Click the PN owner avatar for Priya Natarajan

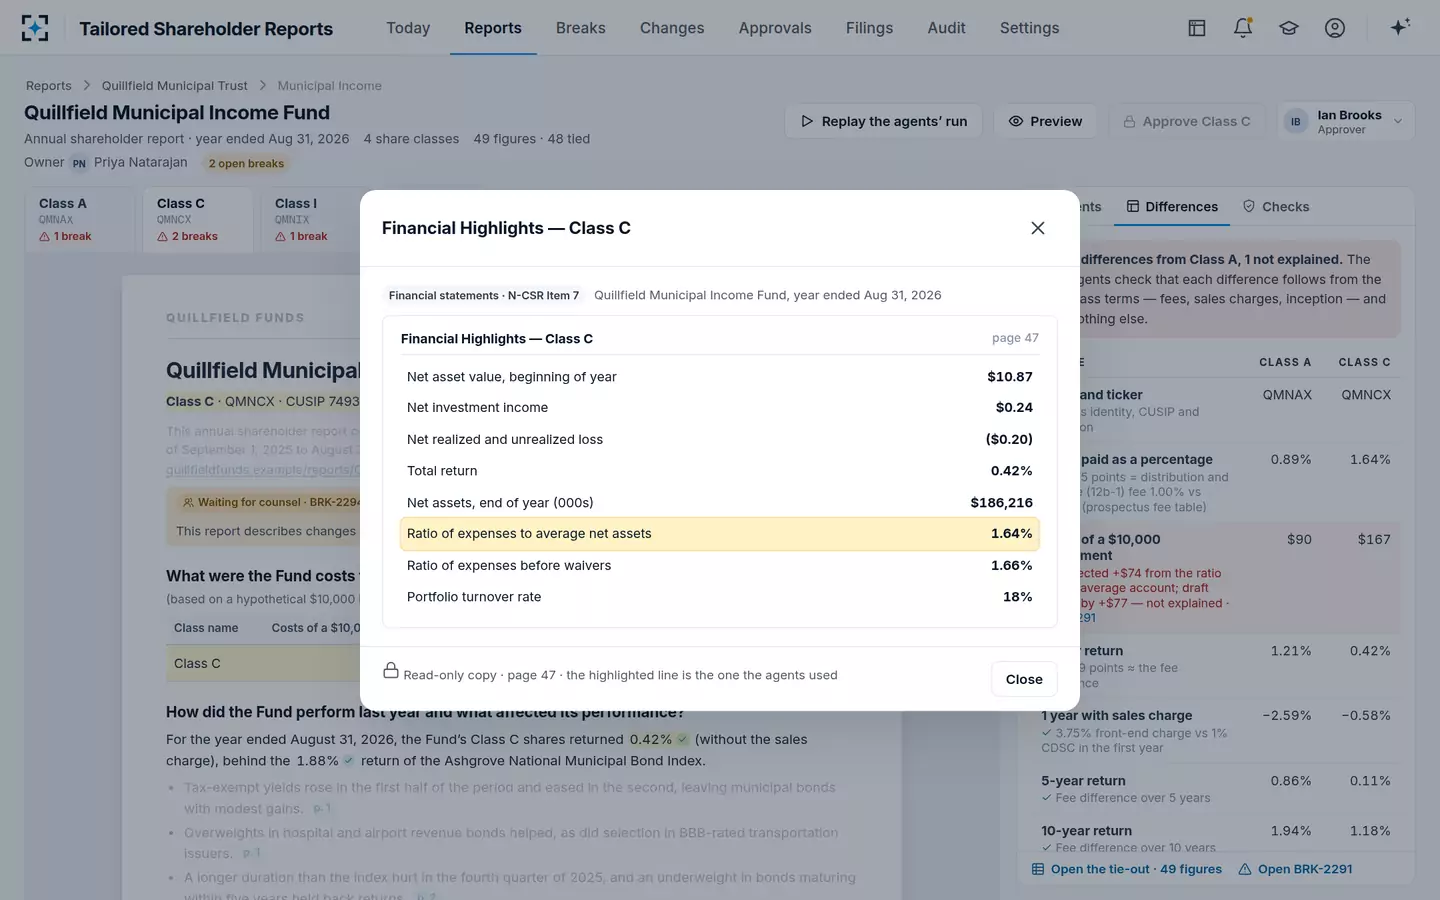point(79,163)
